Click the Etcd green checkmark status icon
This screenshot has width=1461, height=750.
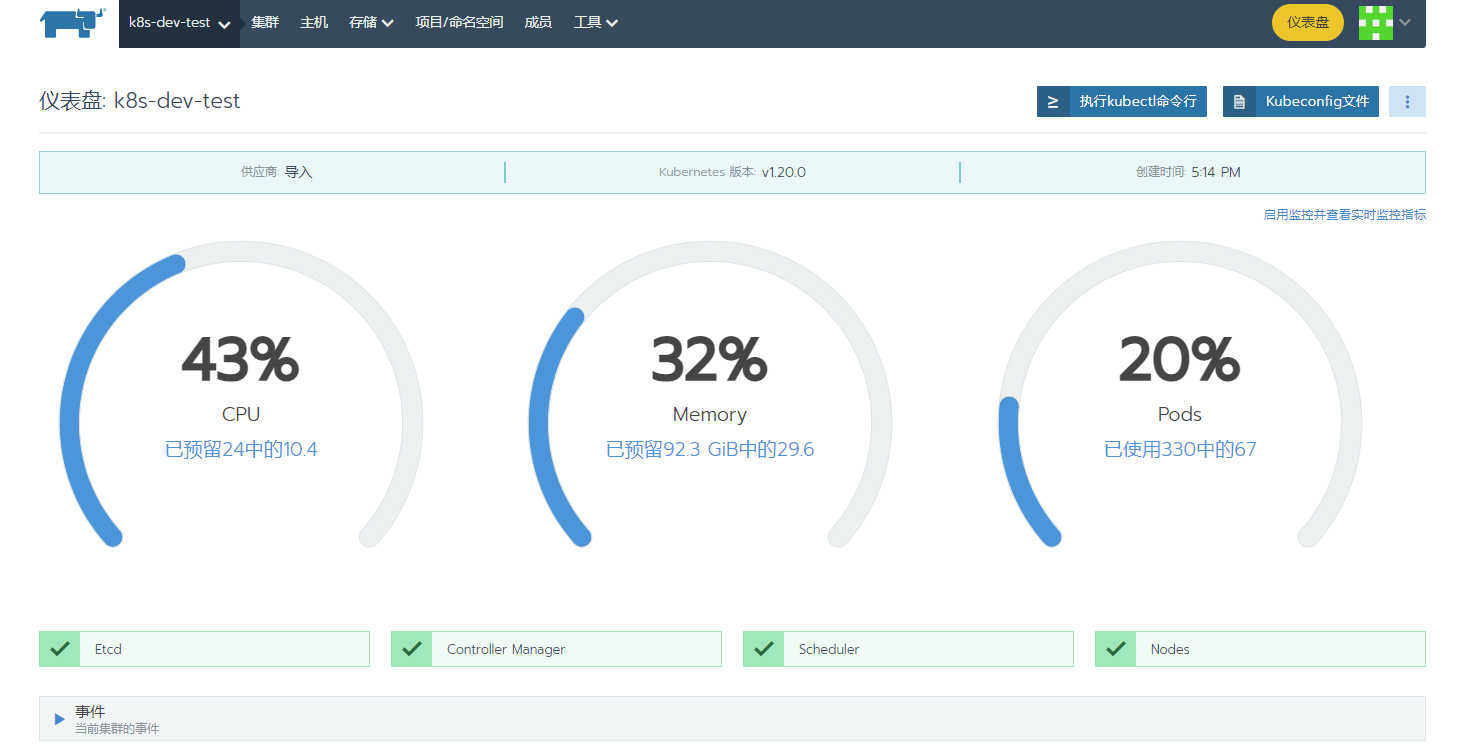[60, 649]
